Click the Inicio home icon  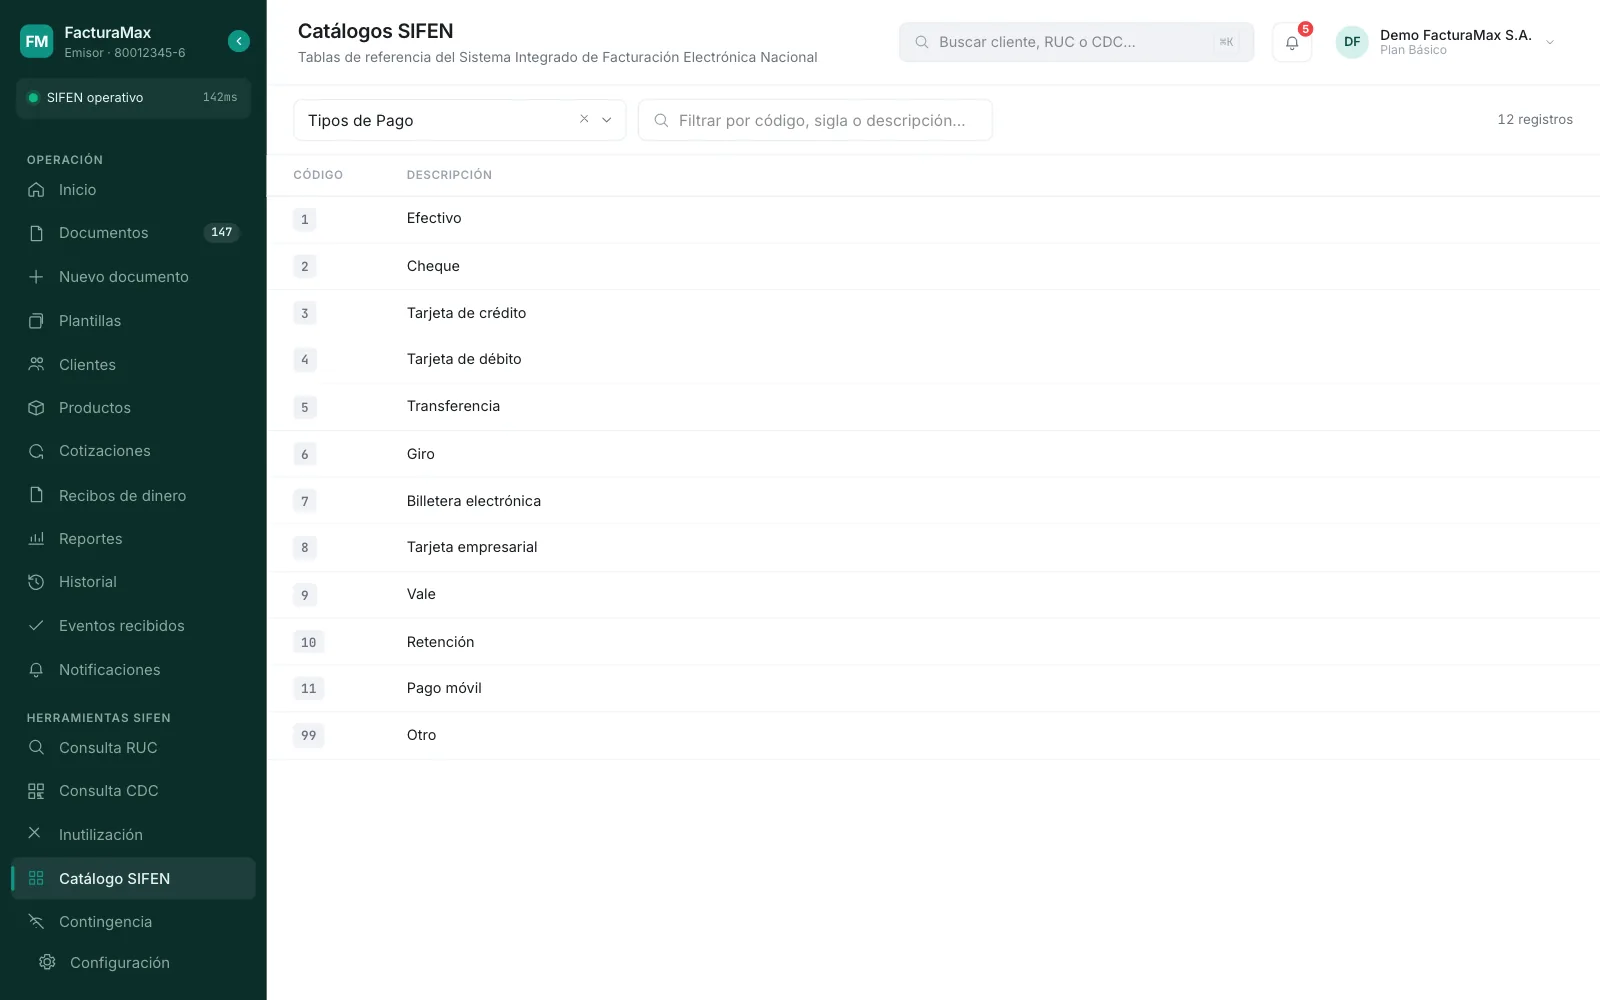36,190
